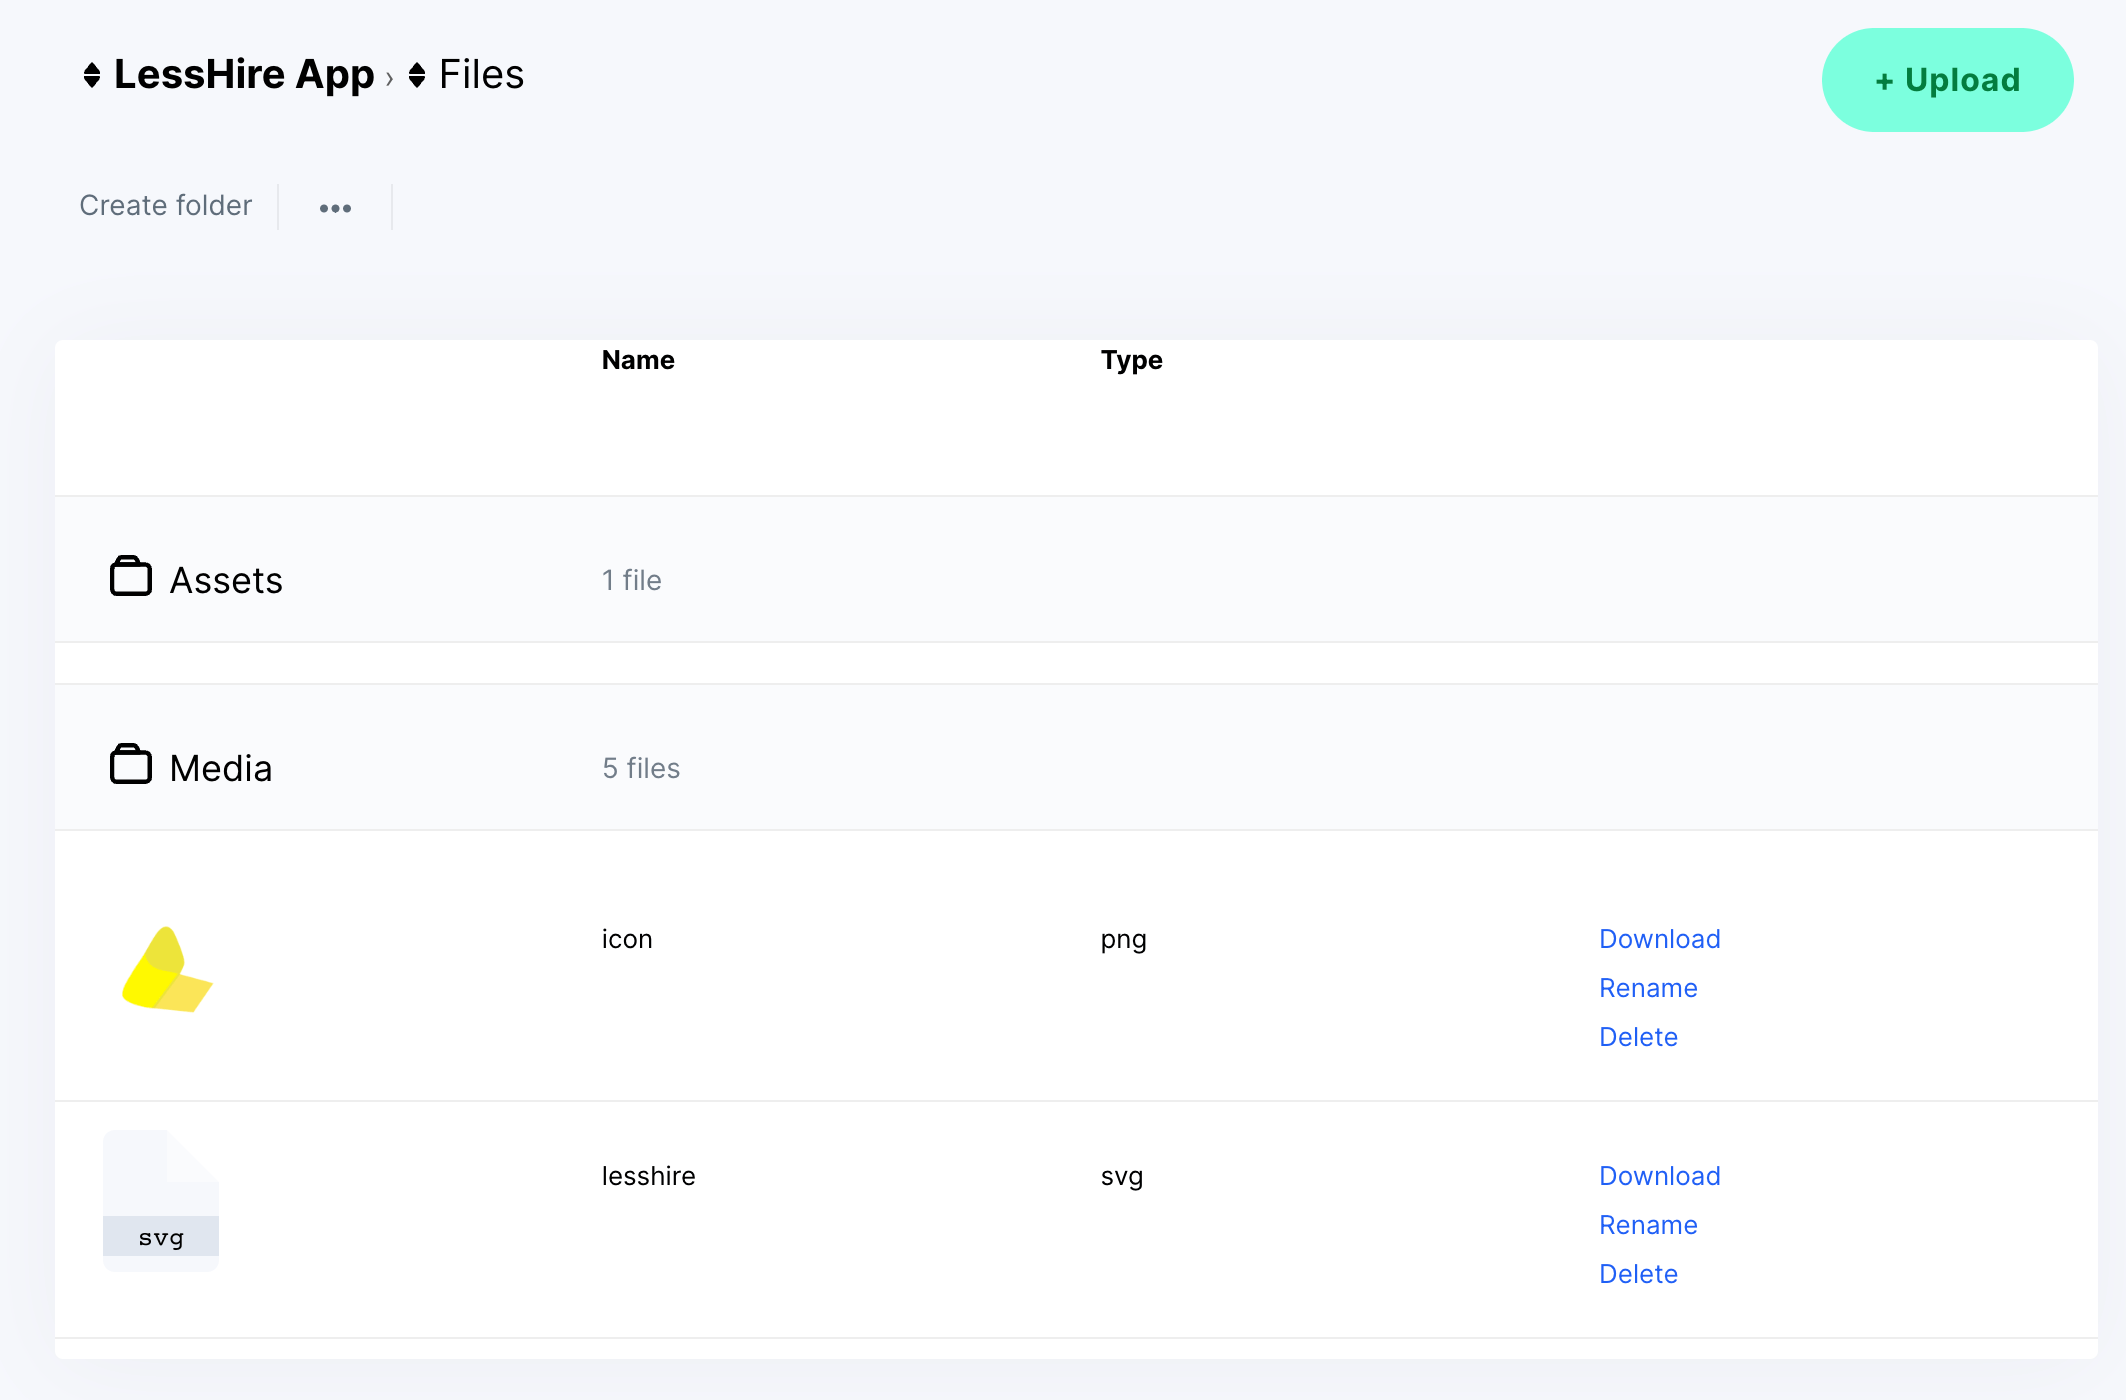Download the icon png file

[1659, 938]
